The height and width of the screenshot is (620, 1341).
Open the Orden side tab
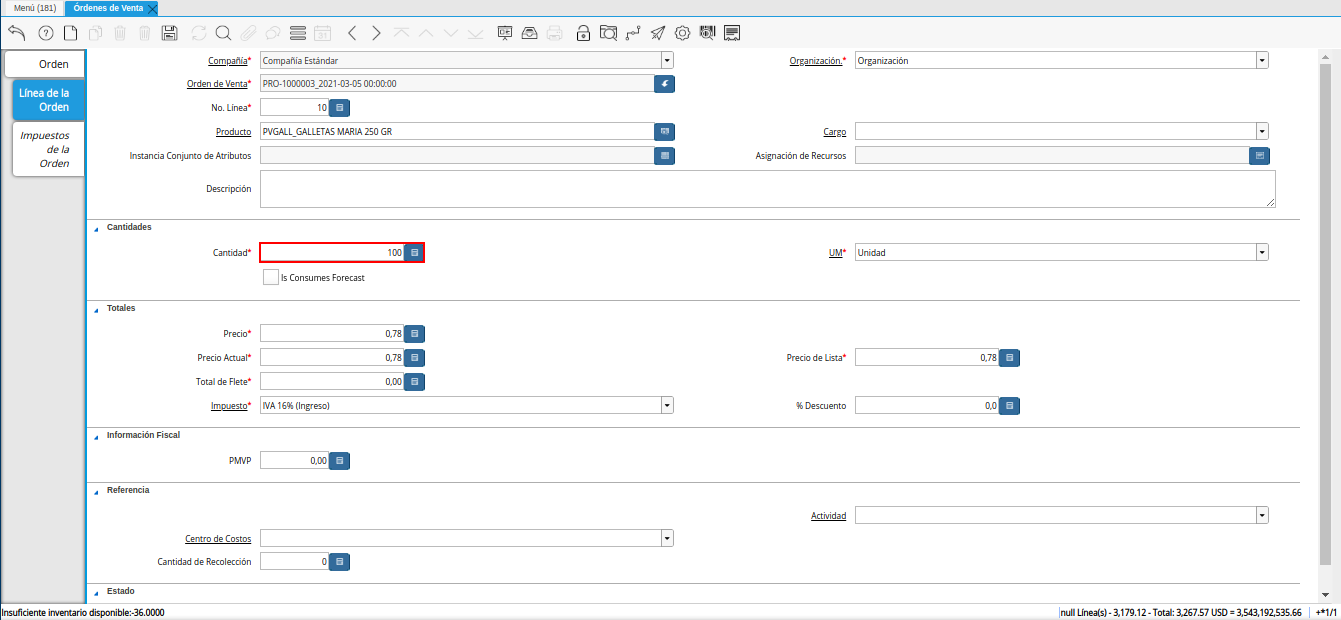coord(45,64)
